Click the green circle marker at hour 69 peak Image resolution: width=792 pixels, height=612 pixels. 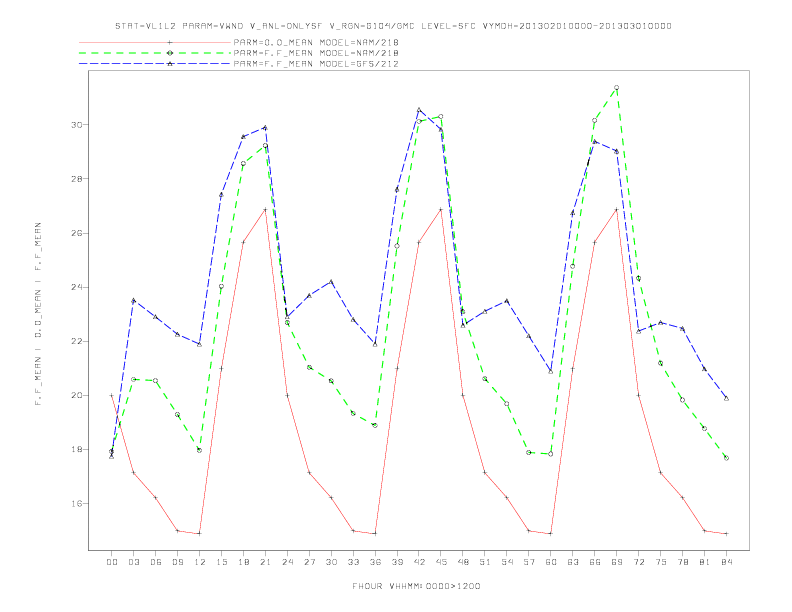click(x=617, y=88)
